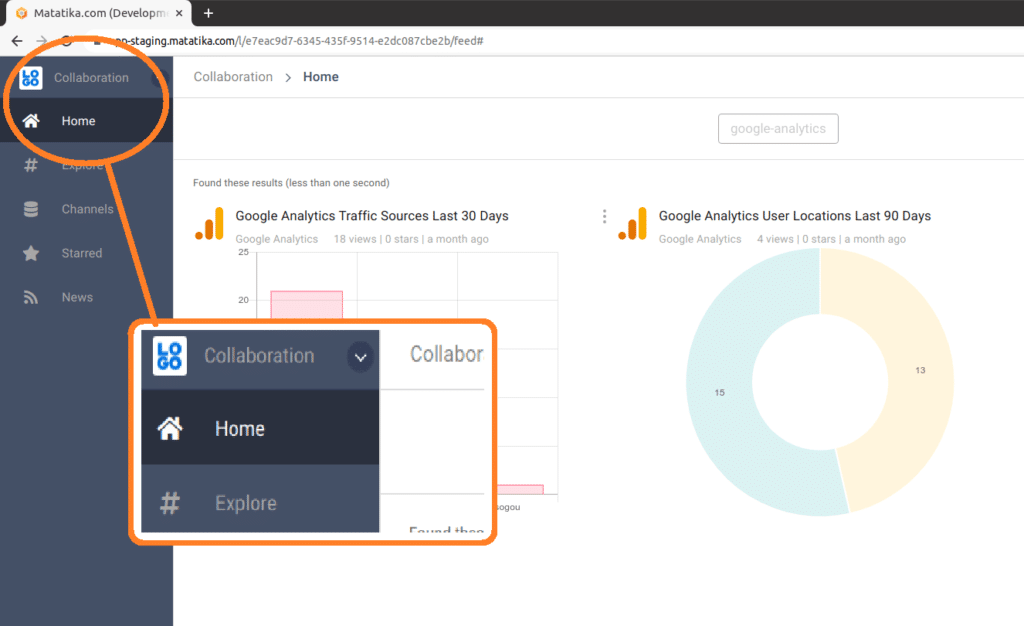This screenshot has height=626, width=1024.
Task: Open Home via its house icon
Action: click(x=31, y=121)
